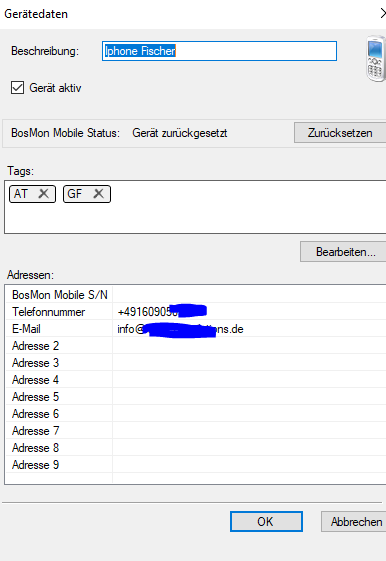
Task: Select the BosMon Mobile S/N value cell
Action: (x=249, y=294)
